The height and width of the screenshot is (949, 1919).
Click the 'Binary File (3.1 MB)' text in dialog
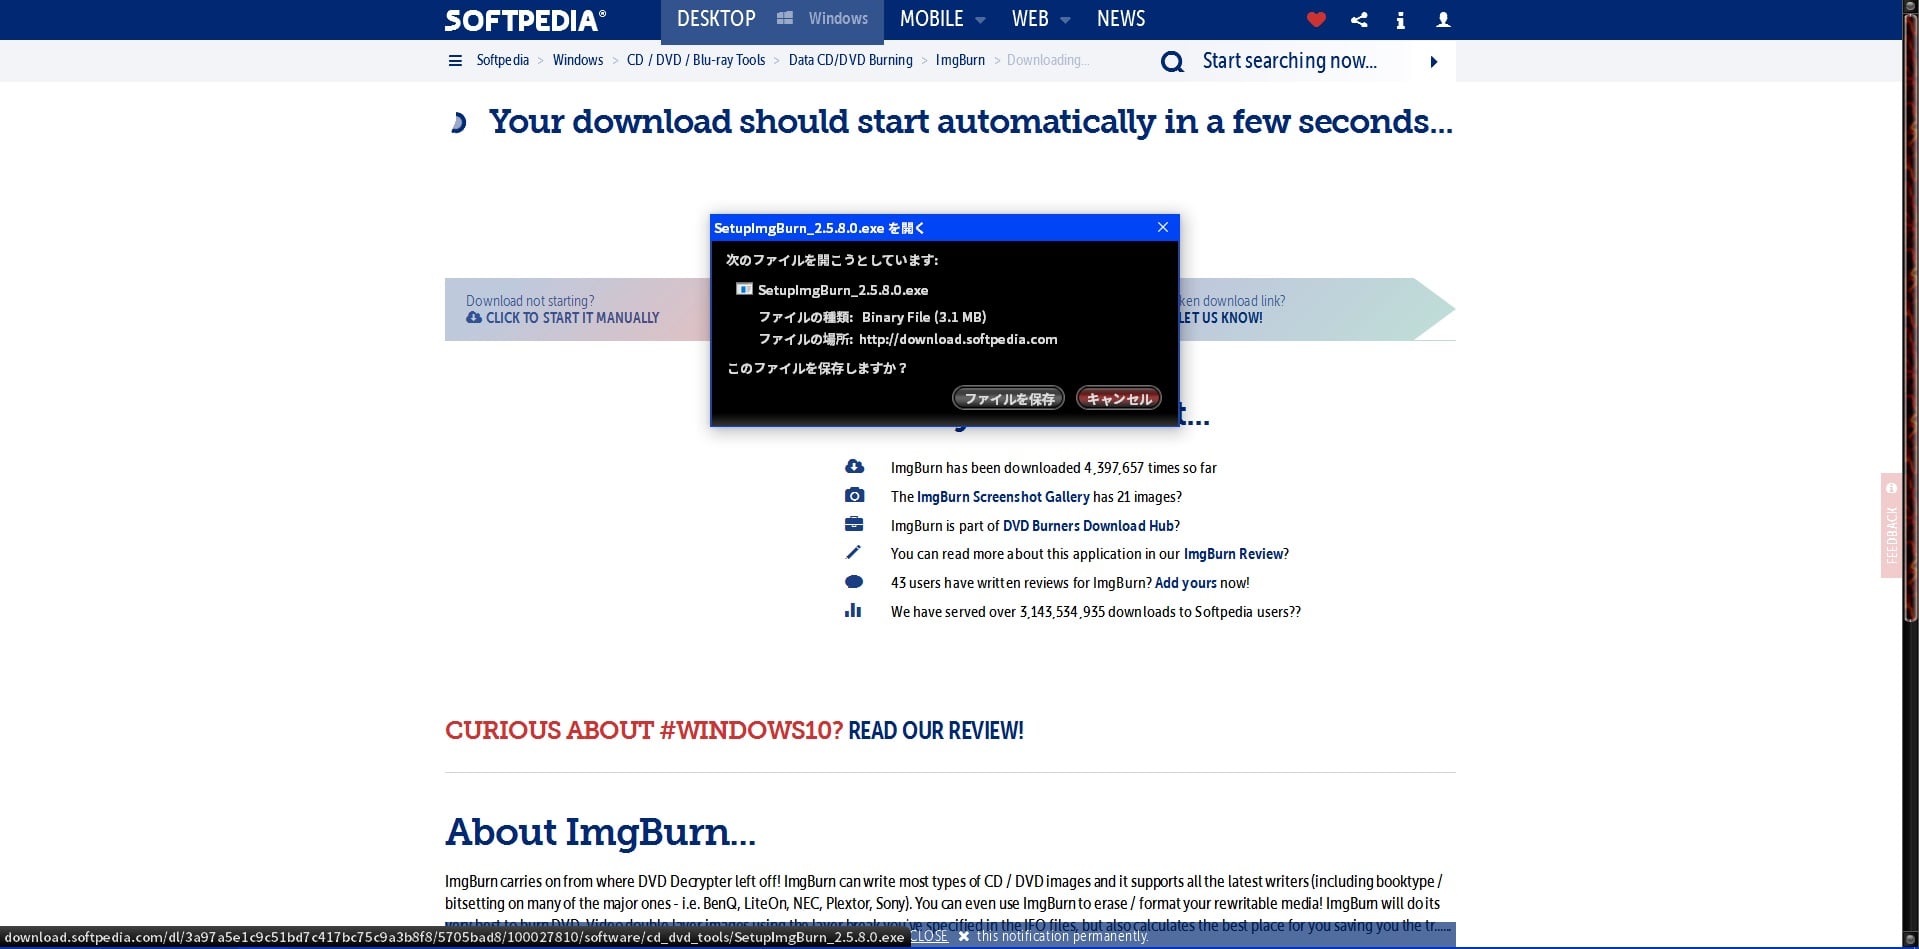(924, 317)
